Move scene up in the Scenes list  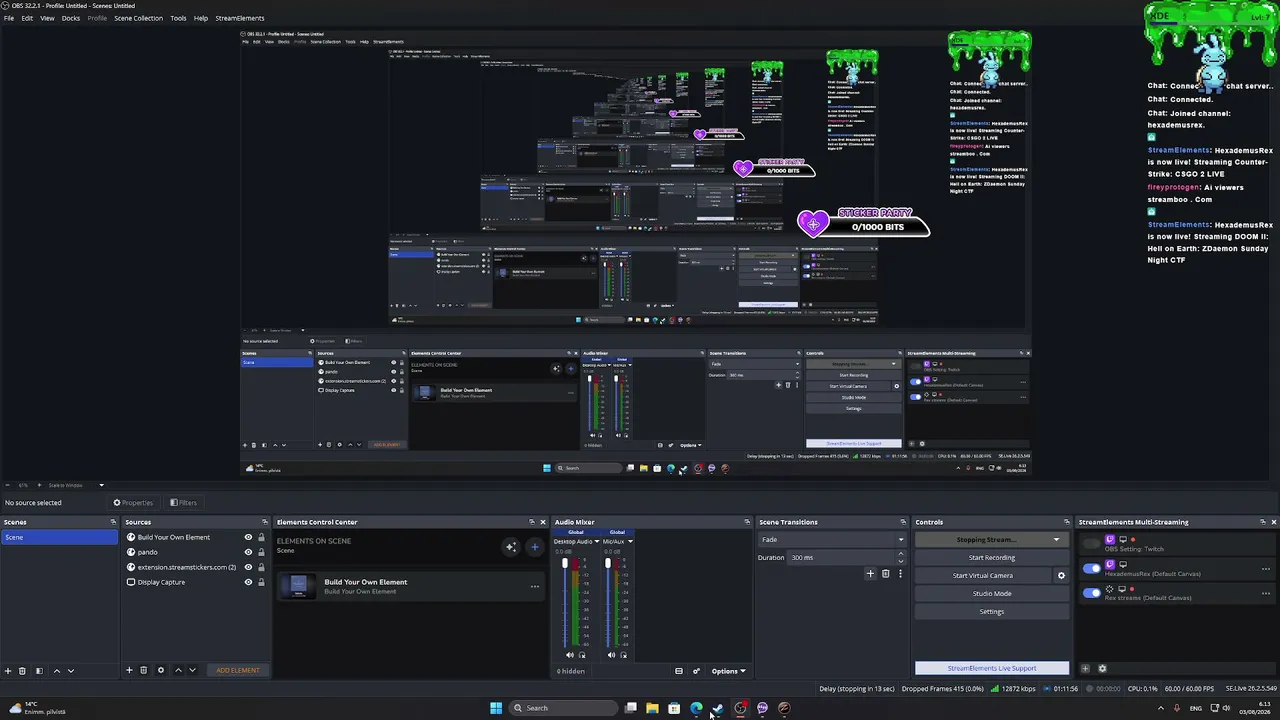point(56,670)
